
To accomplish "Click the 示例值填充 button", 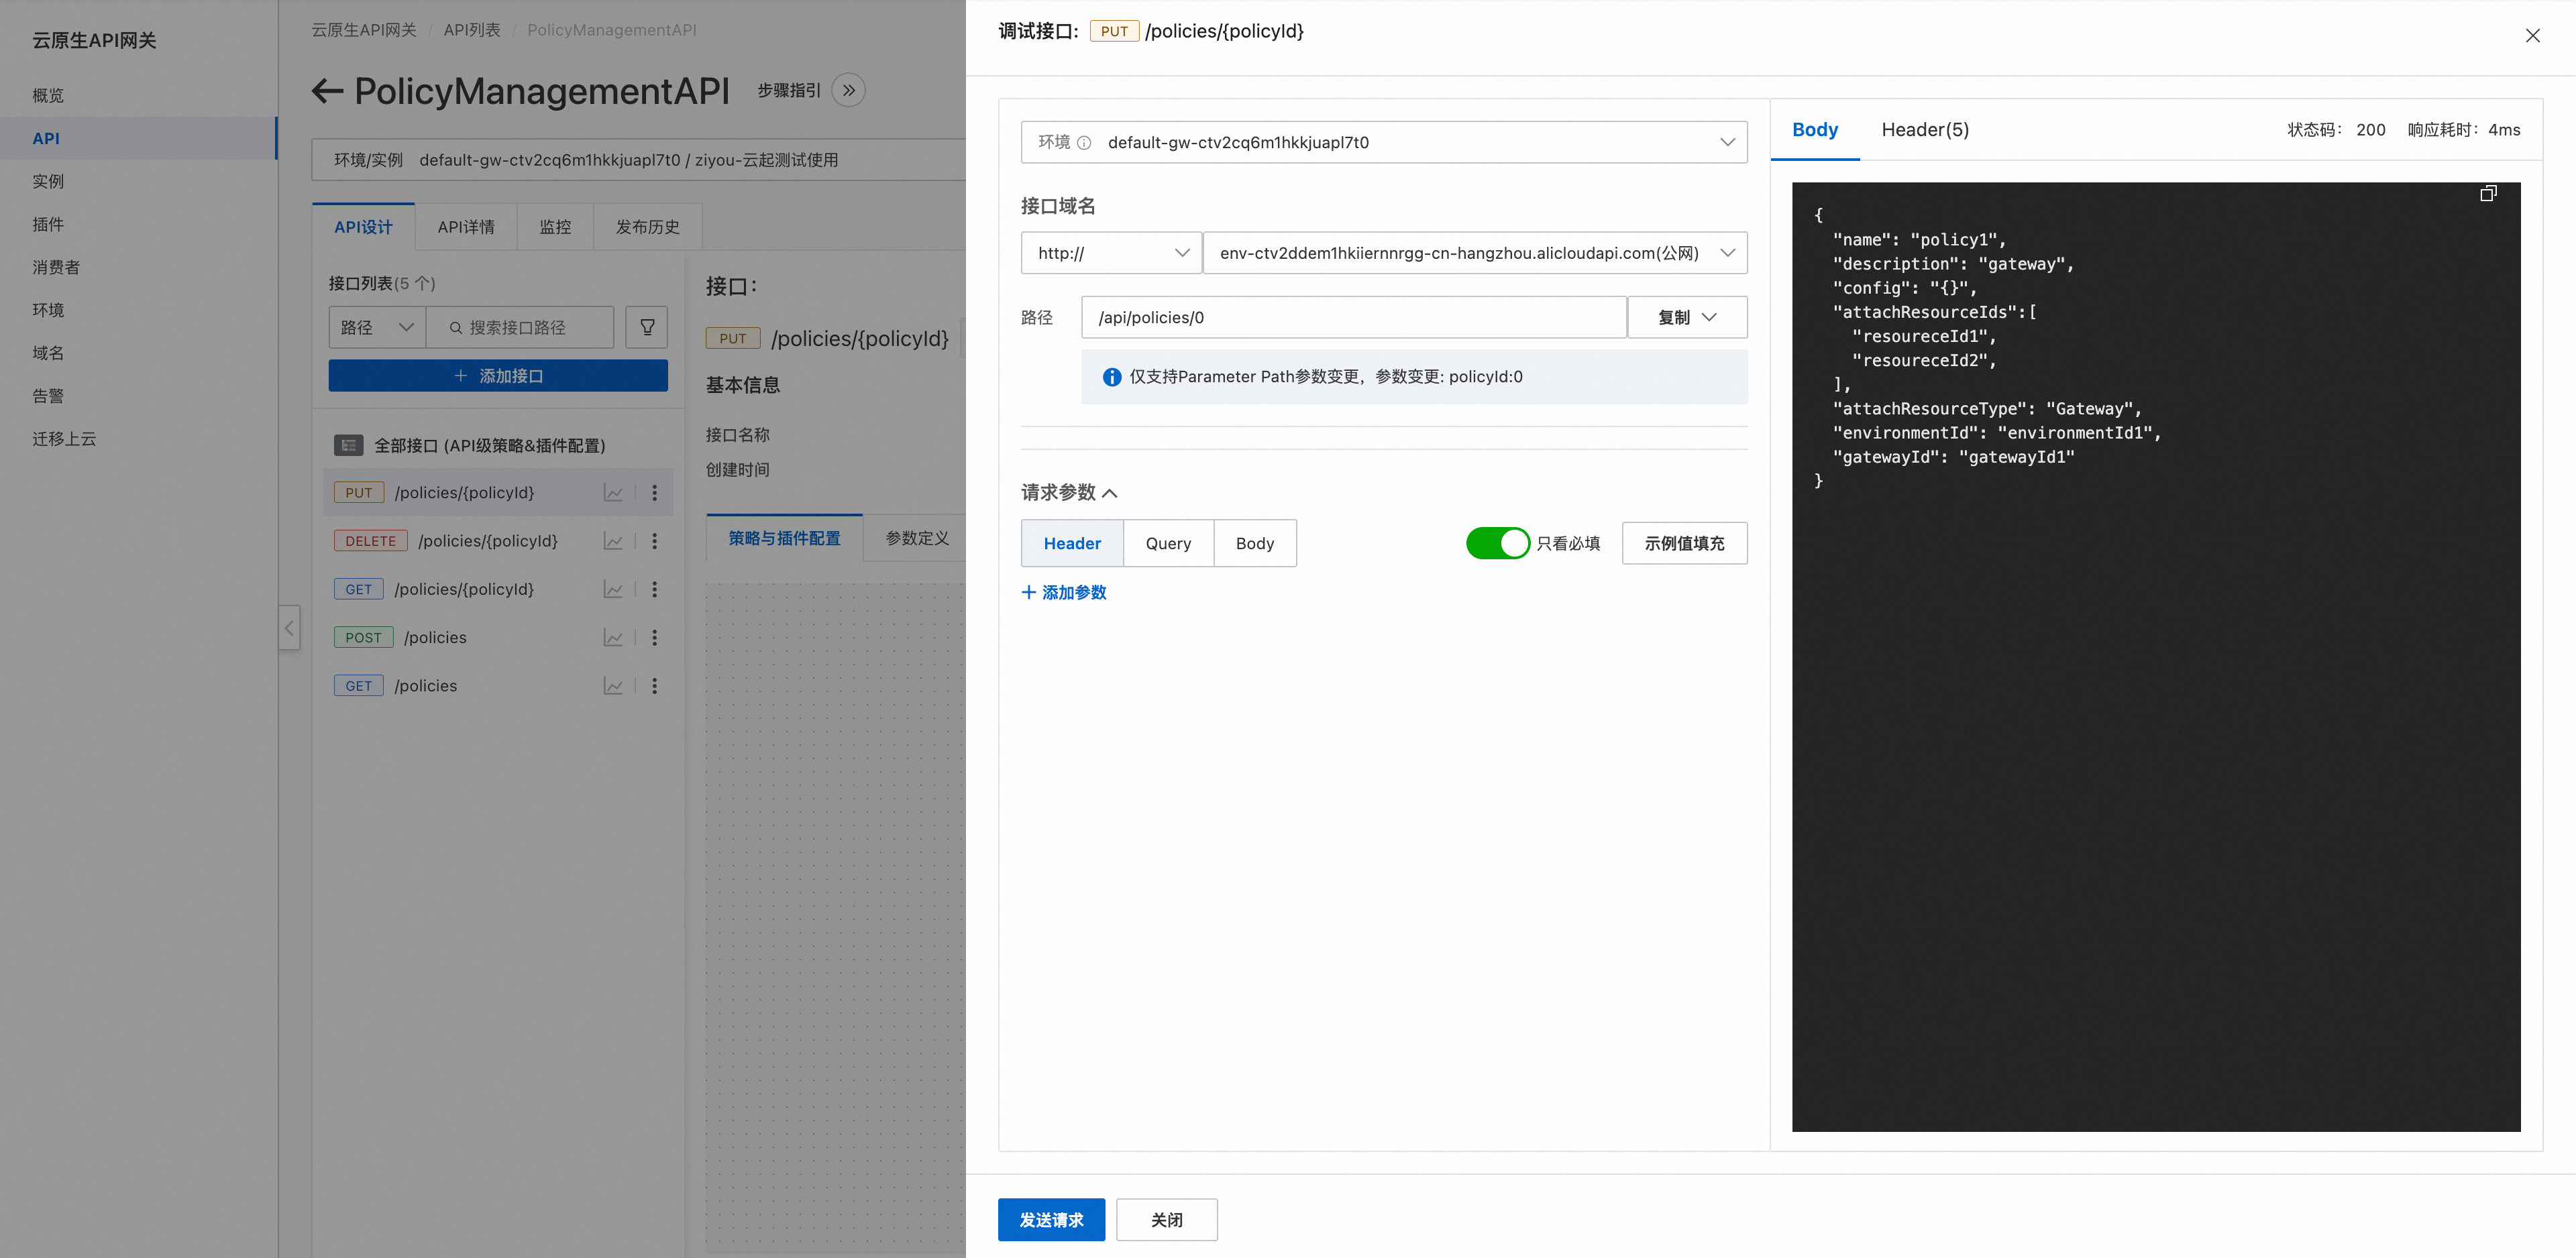I will 1684,543.
